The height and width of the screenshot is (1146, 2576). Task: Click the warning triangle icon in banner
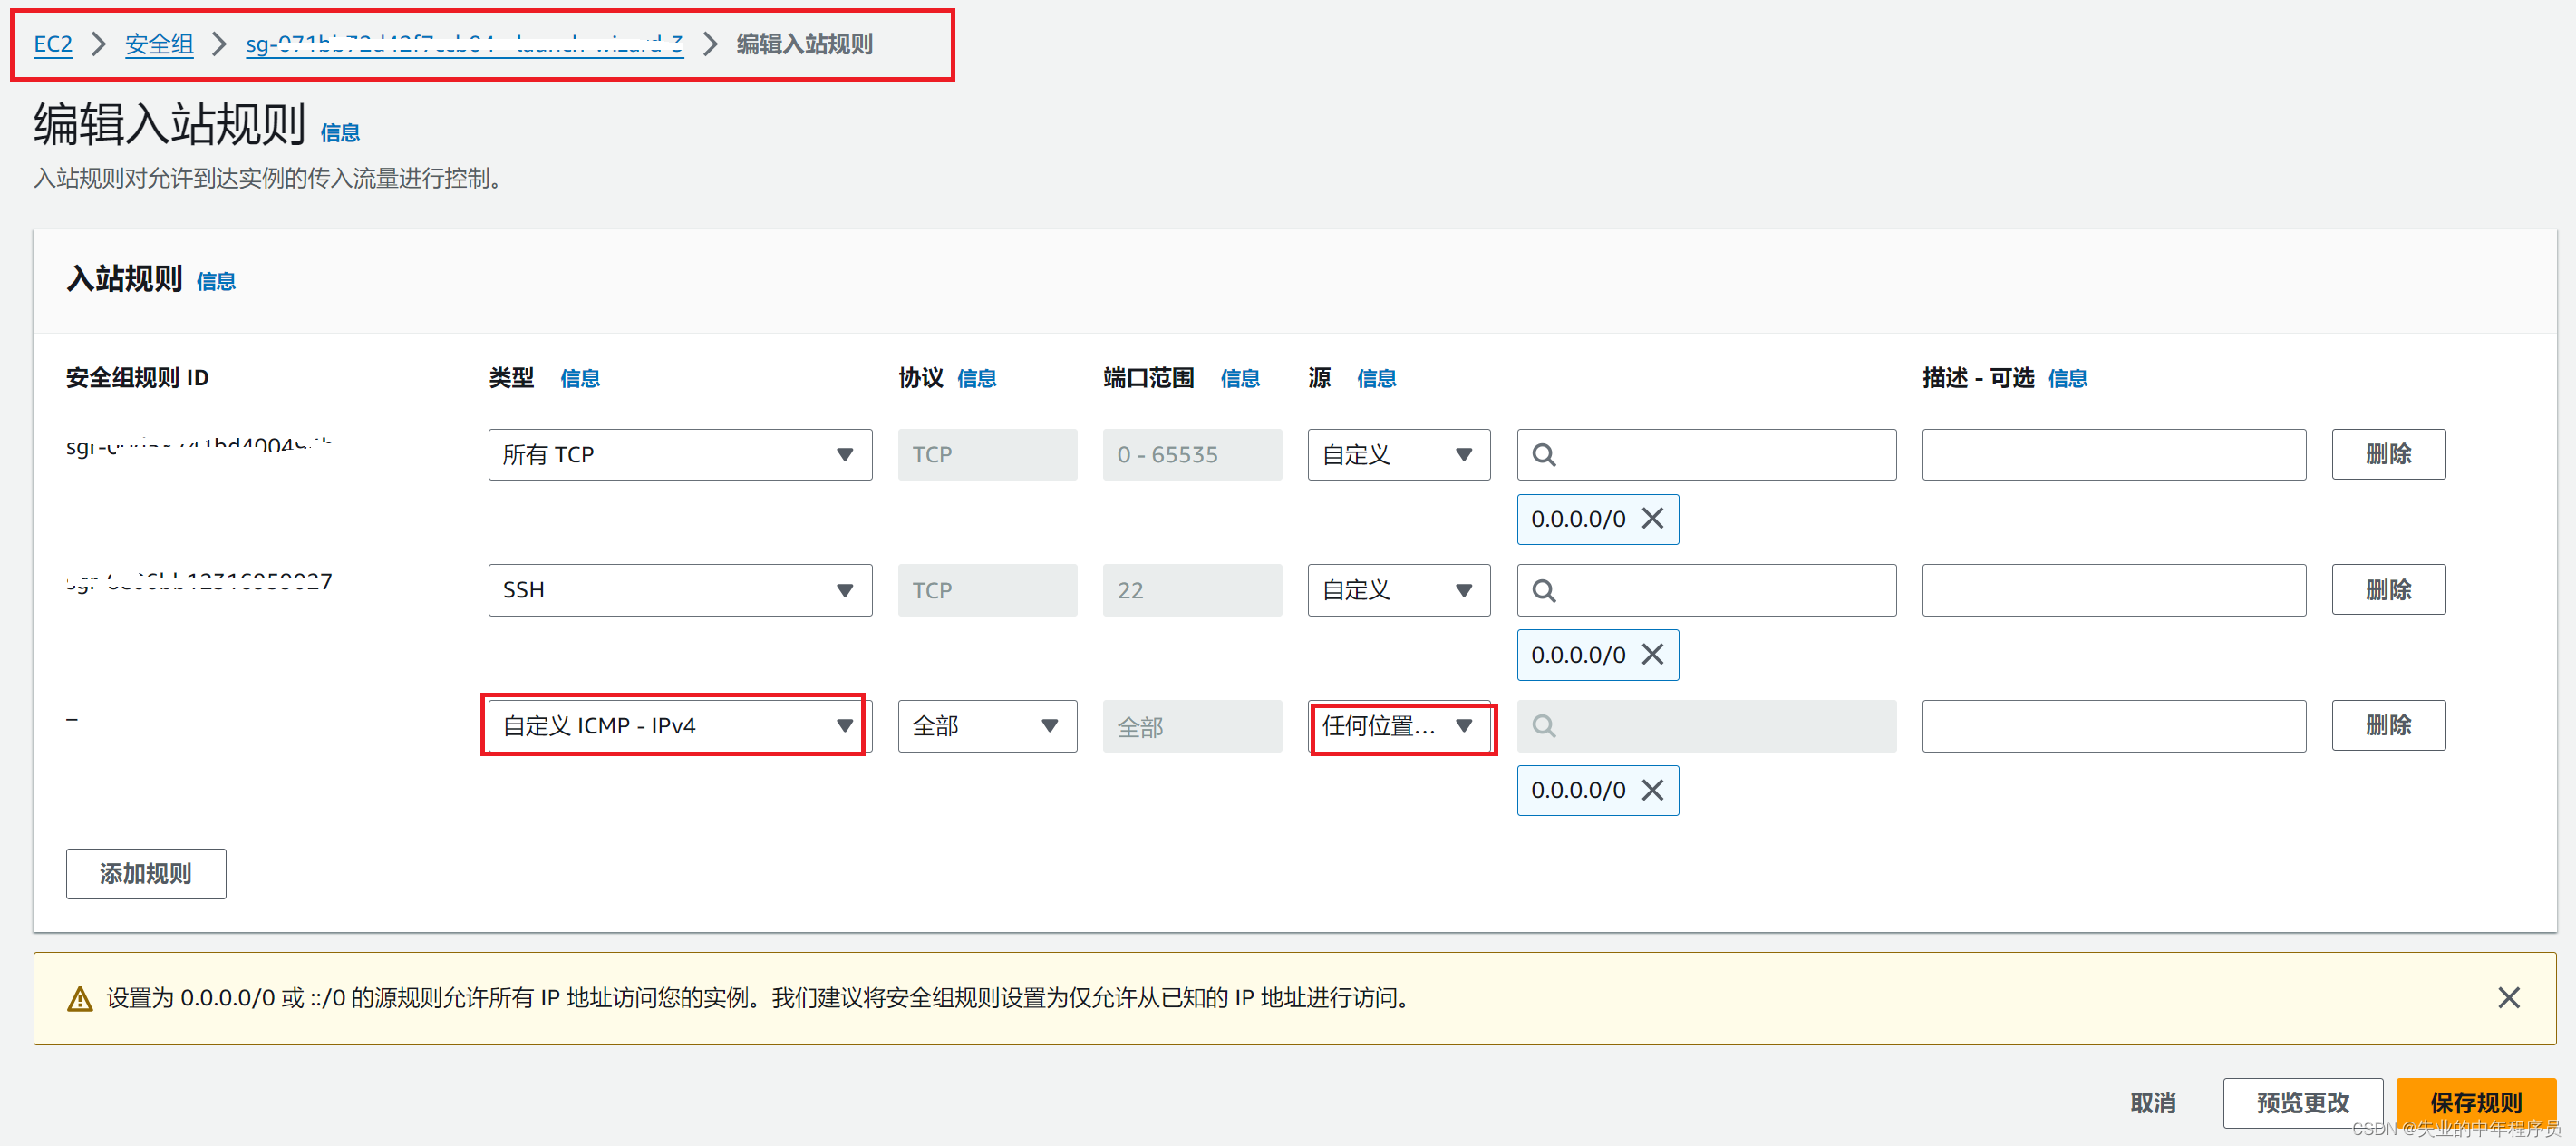[x=80, y=998]
